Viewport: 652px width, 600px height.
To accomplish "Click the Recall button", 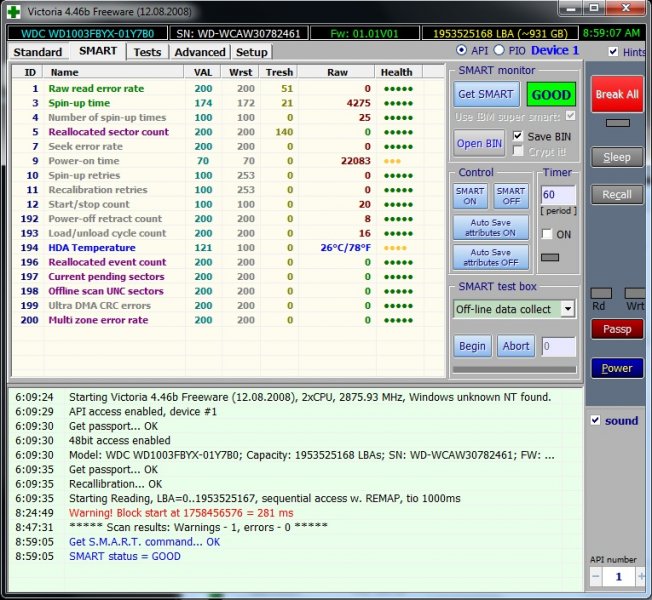I will pos(617,195).
